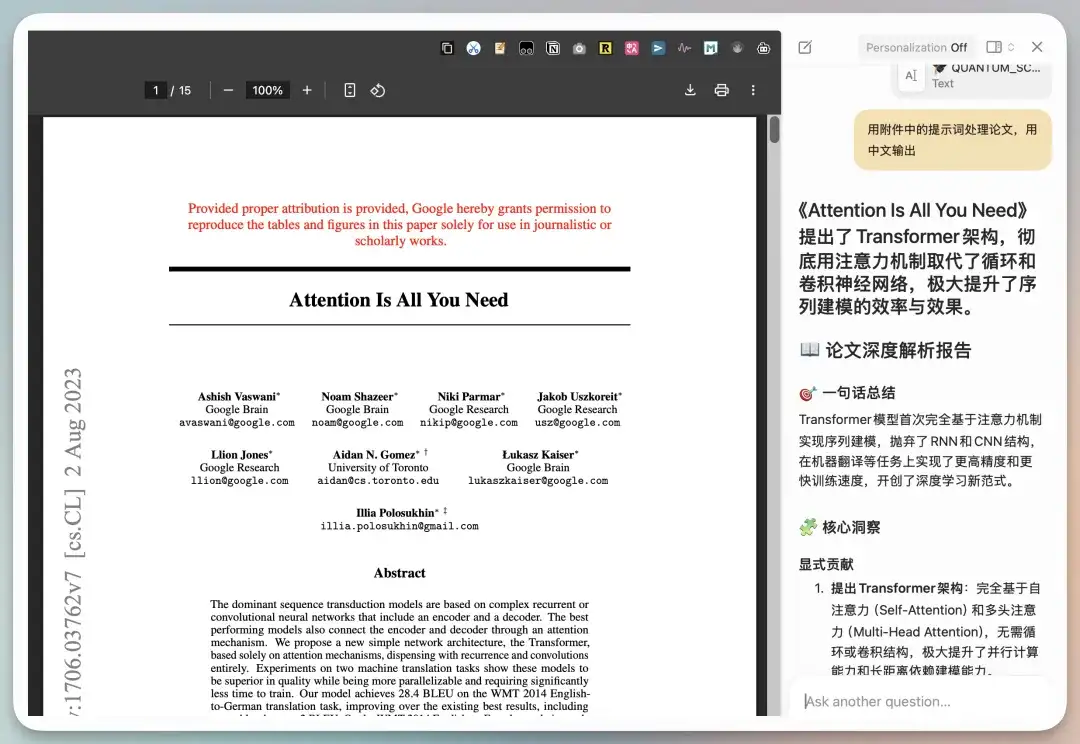Toggle Personalization Off setting
The width and height of the screenshot is (1080, 744).
[916, 48]
